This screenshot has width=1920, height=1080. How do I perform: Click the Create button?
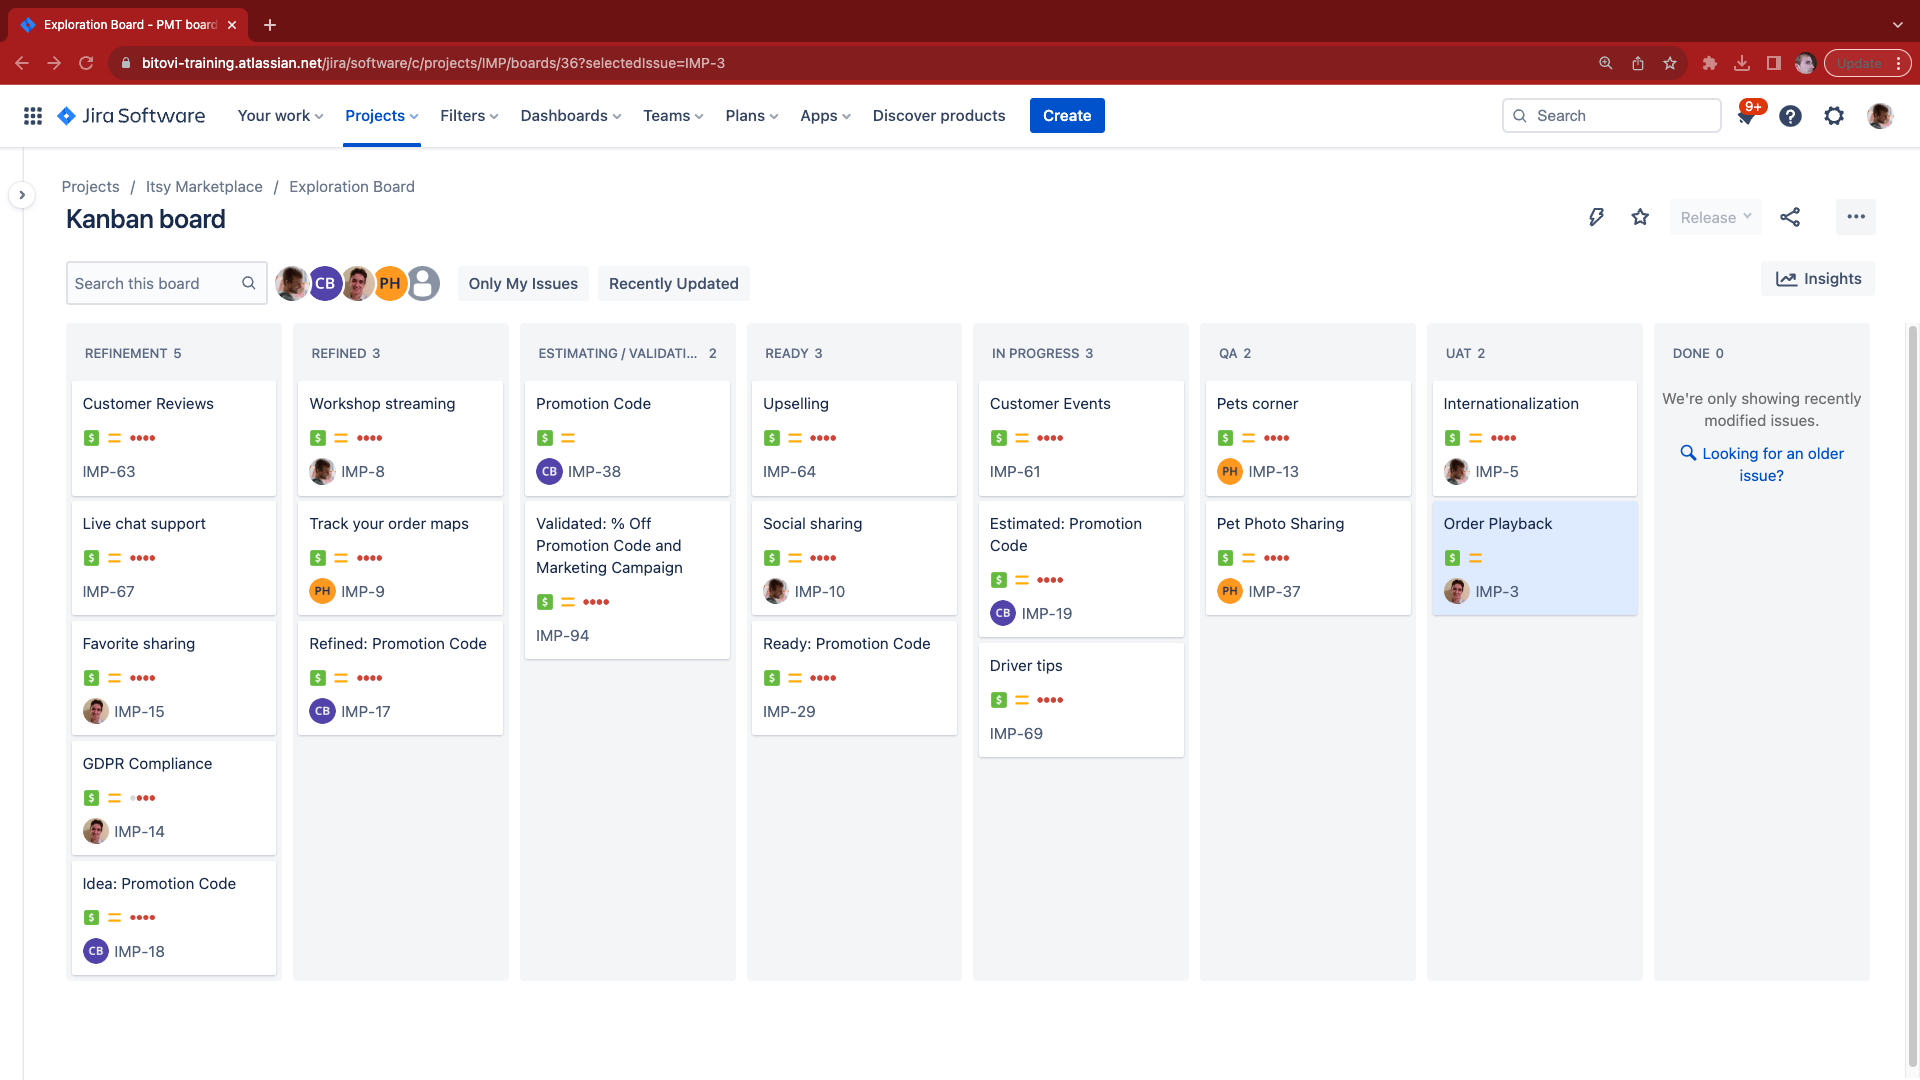1067,116
